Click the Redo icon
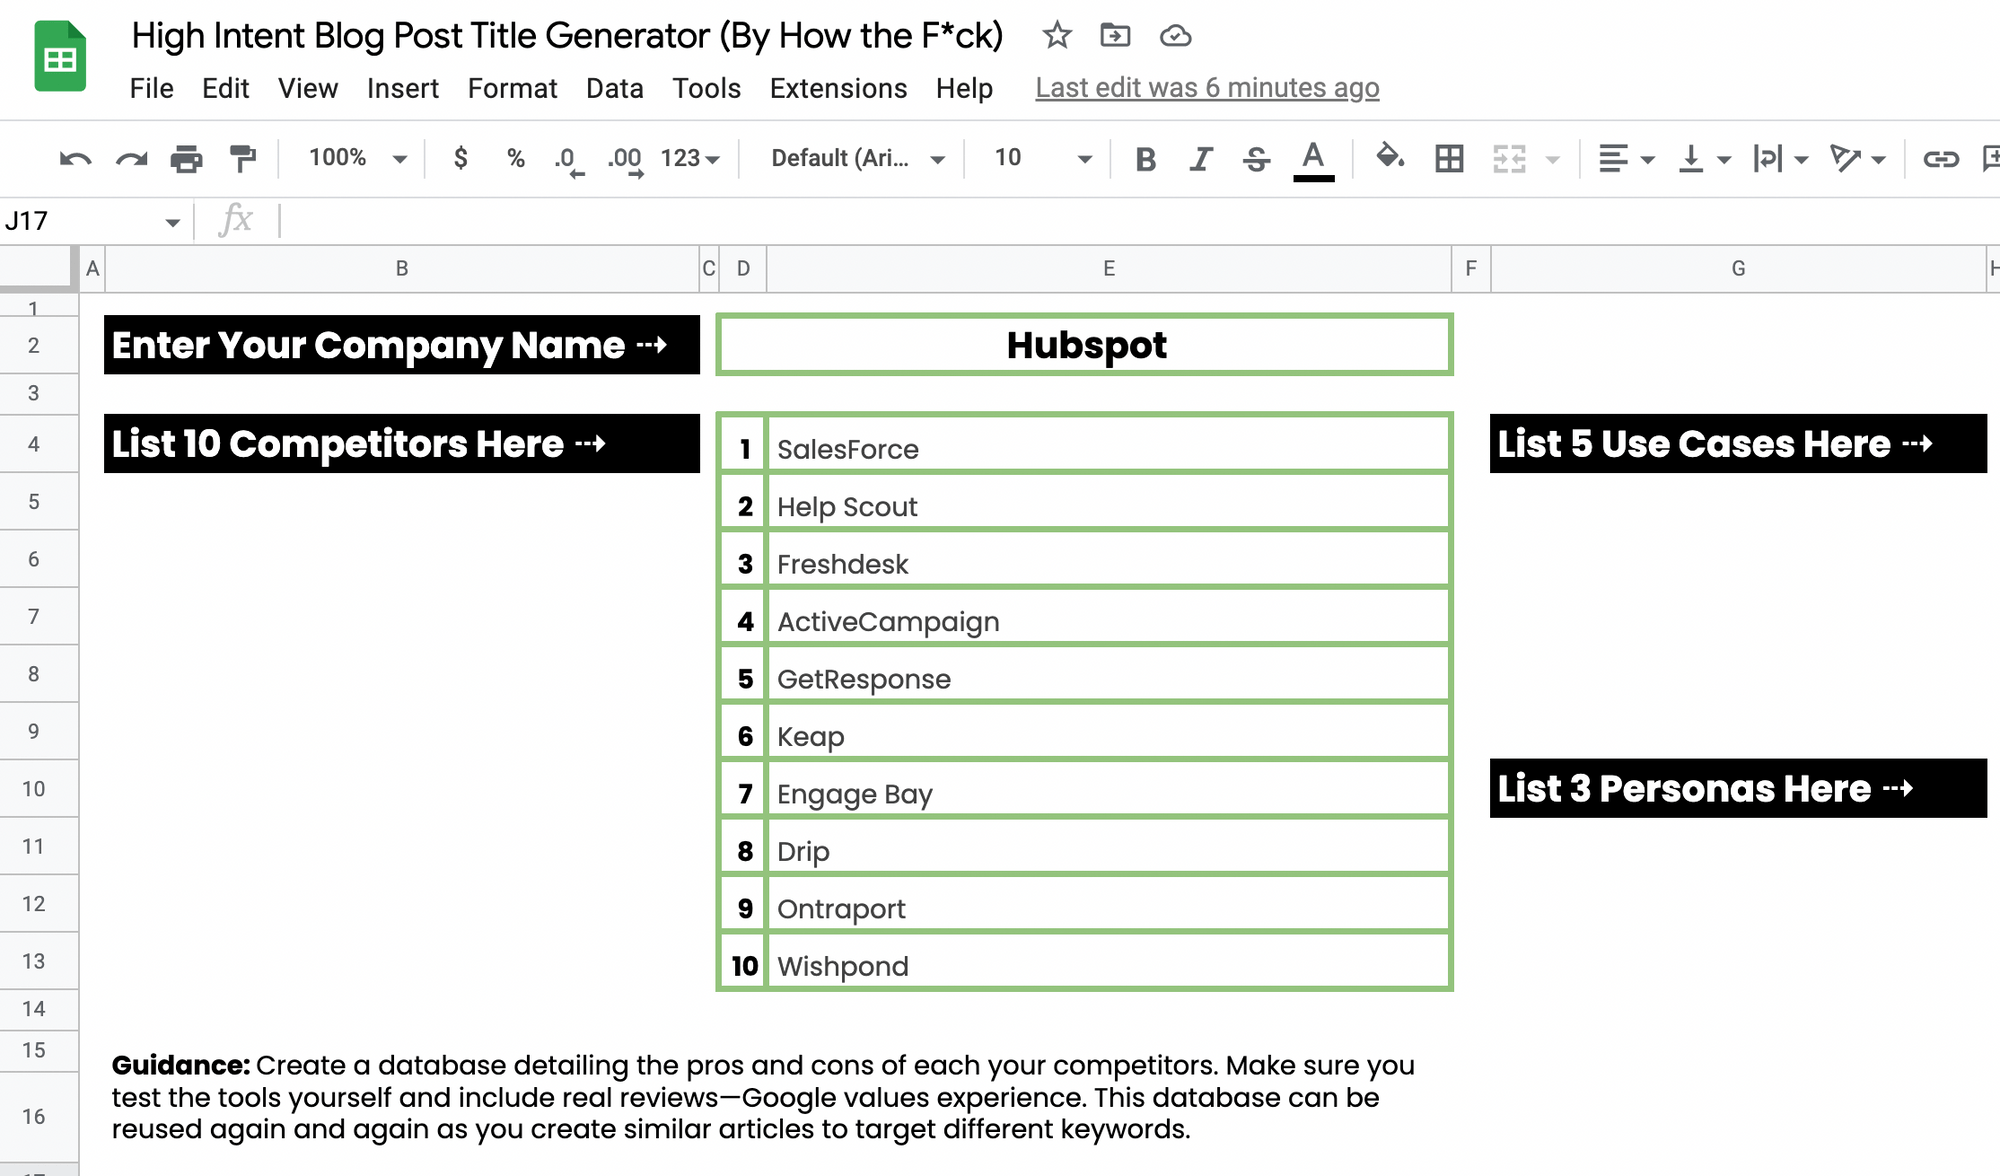 click(131, 158)
